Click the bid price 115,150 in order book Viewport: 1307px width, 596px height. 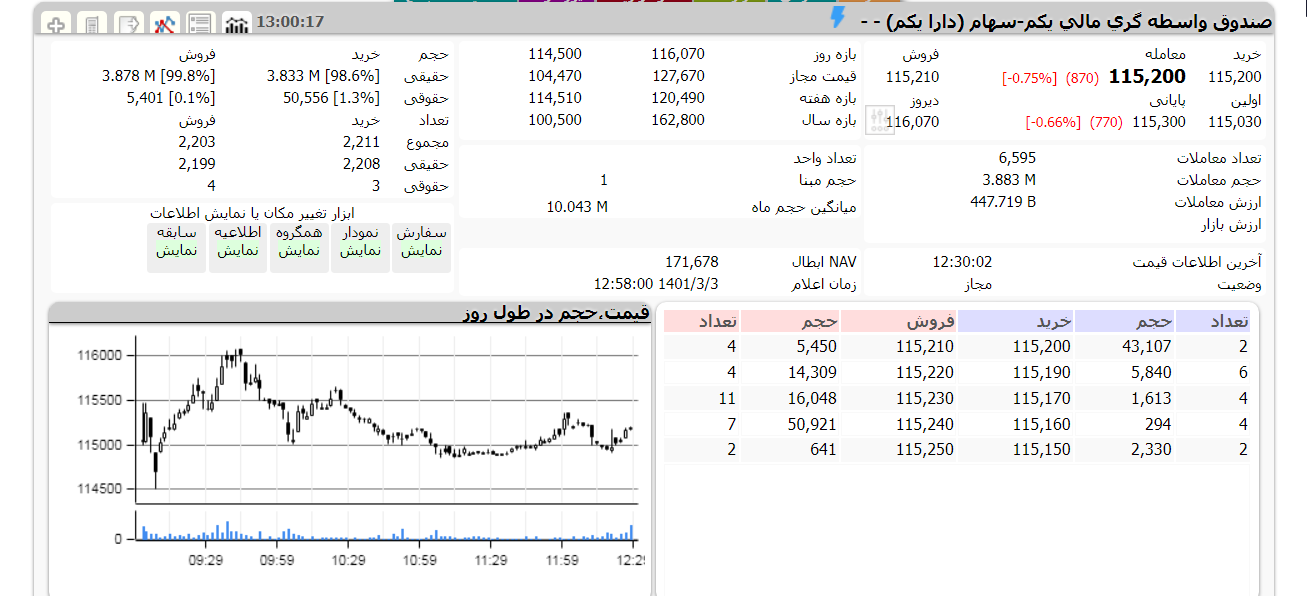point(1041,450)
